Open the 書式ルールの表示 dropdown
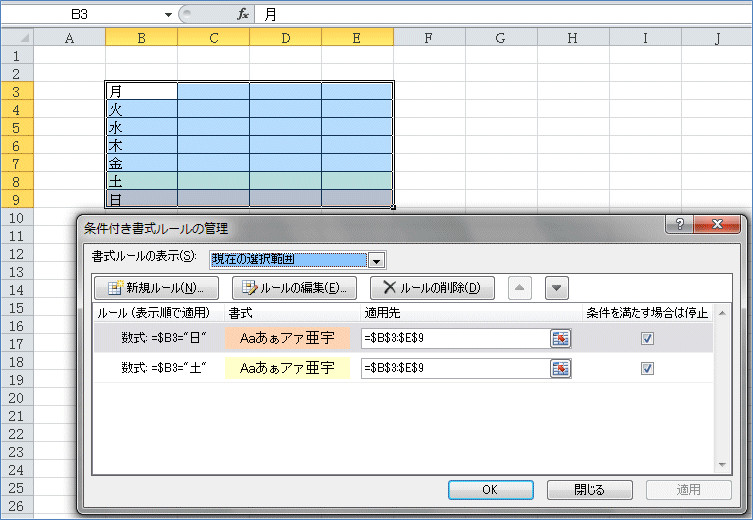 pyautogui.click(x=376, y=260)
